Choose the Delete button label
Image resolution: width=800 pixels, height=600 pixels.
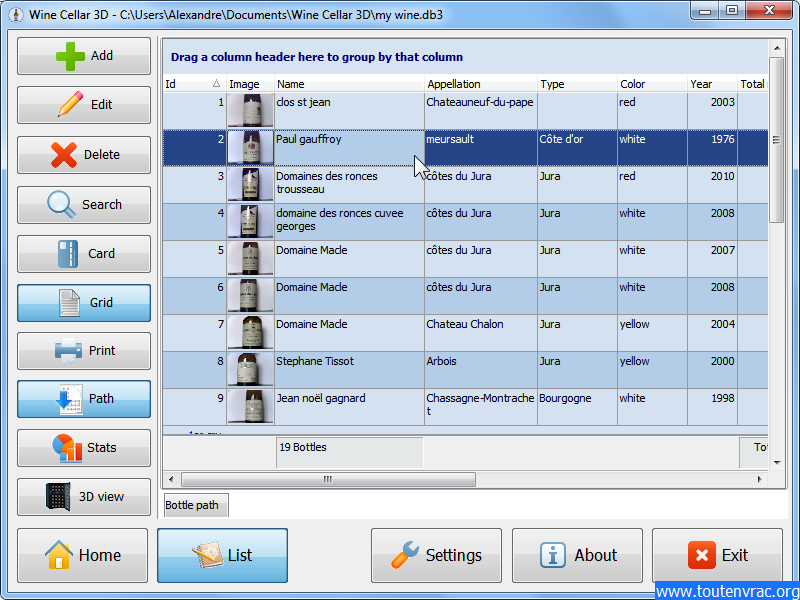(102, 155)
